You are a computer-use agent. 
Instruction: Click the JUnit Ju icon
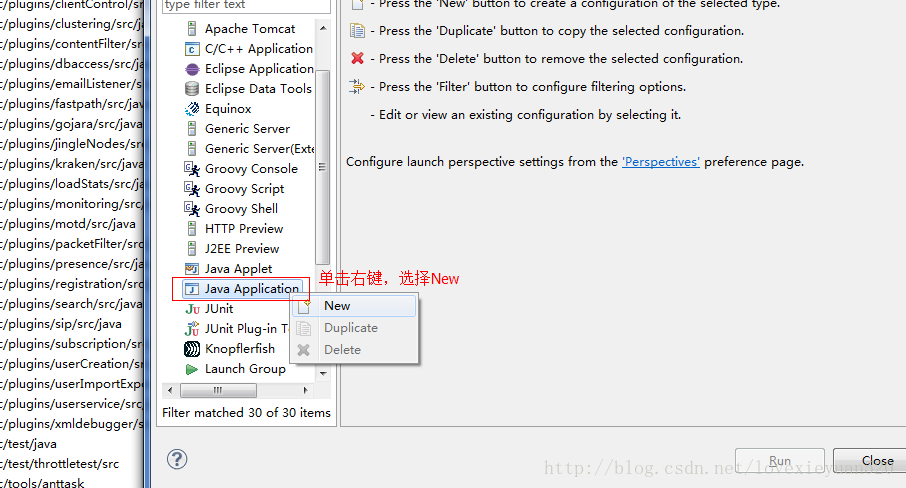click(x=192, y=309)
